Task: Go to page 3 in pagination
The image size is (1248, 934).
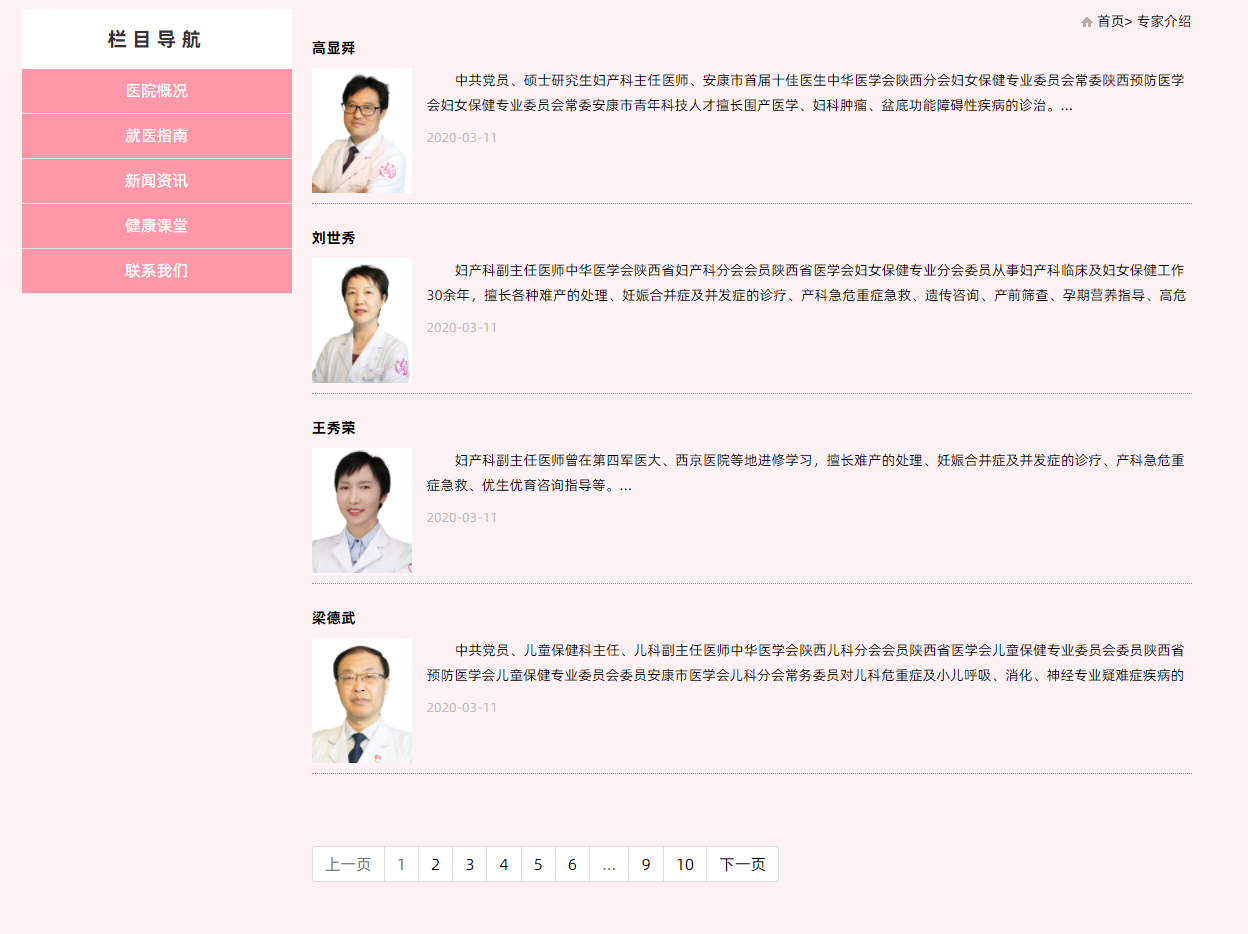Action: point(469,864)
